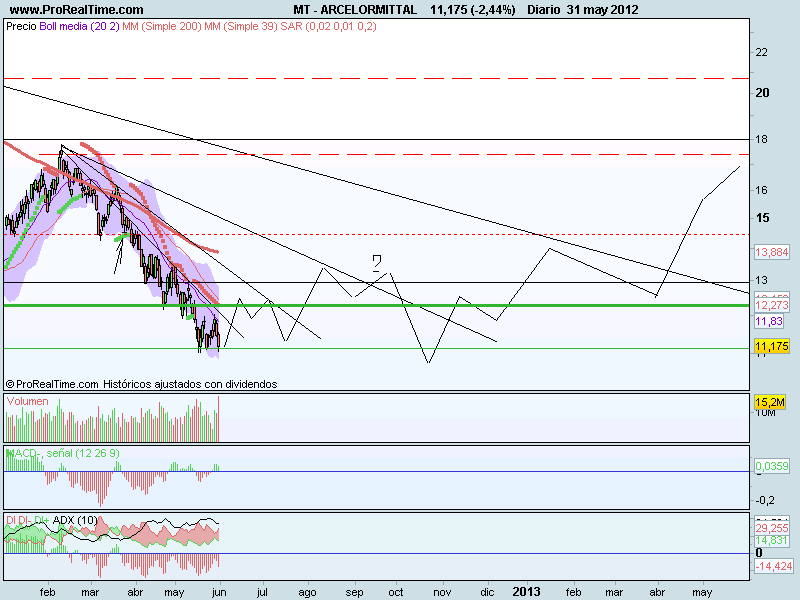The width and height of the screenshot is (800, 600).
Task: Click the www.ProRealTime.com header text
Action: pyautogui.click(x=77, y=10)
